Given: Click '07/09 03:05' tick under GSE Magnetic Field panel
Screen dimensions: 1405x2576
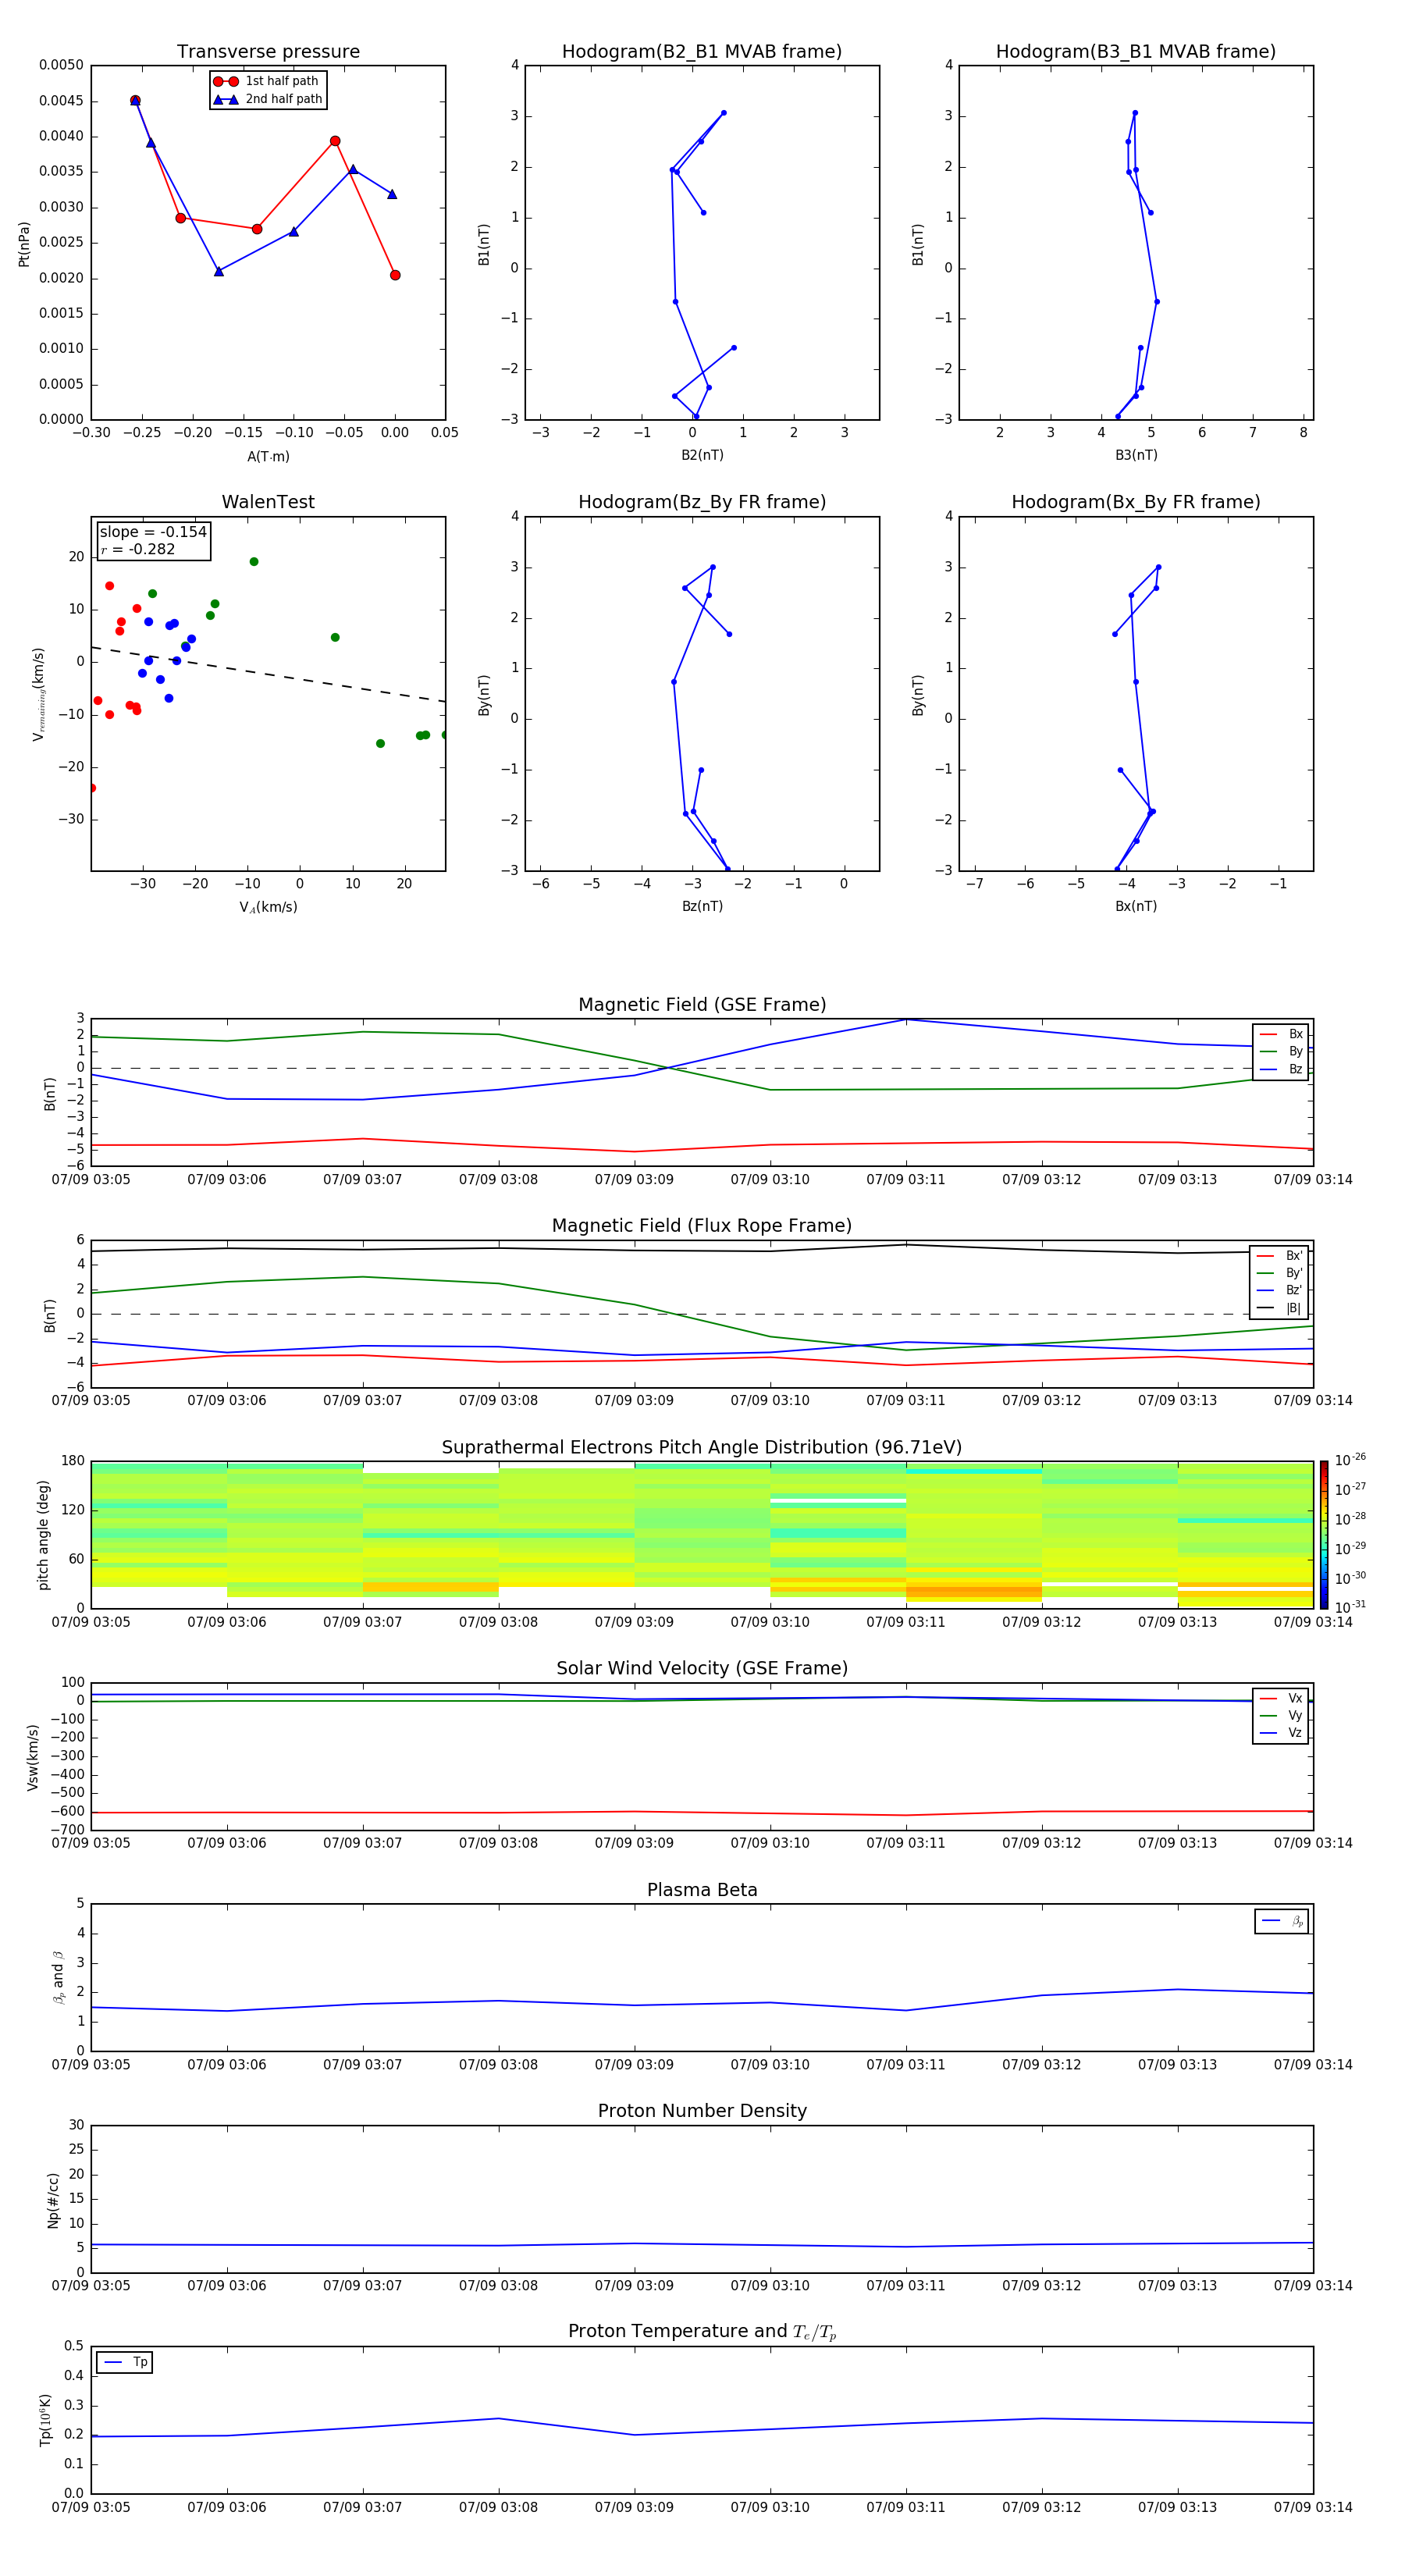Looking at the screenshot, I should tap(91, 1180).
